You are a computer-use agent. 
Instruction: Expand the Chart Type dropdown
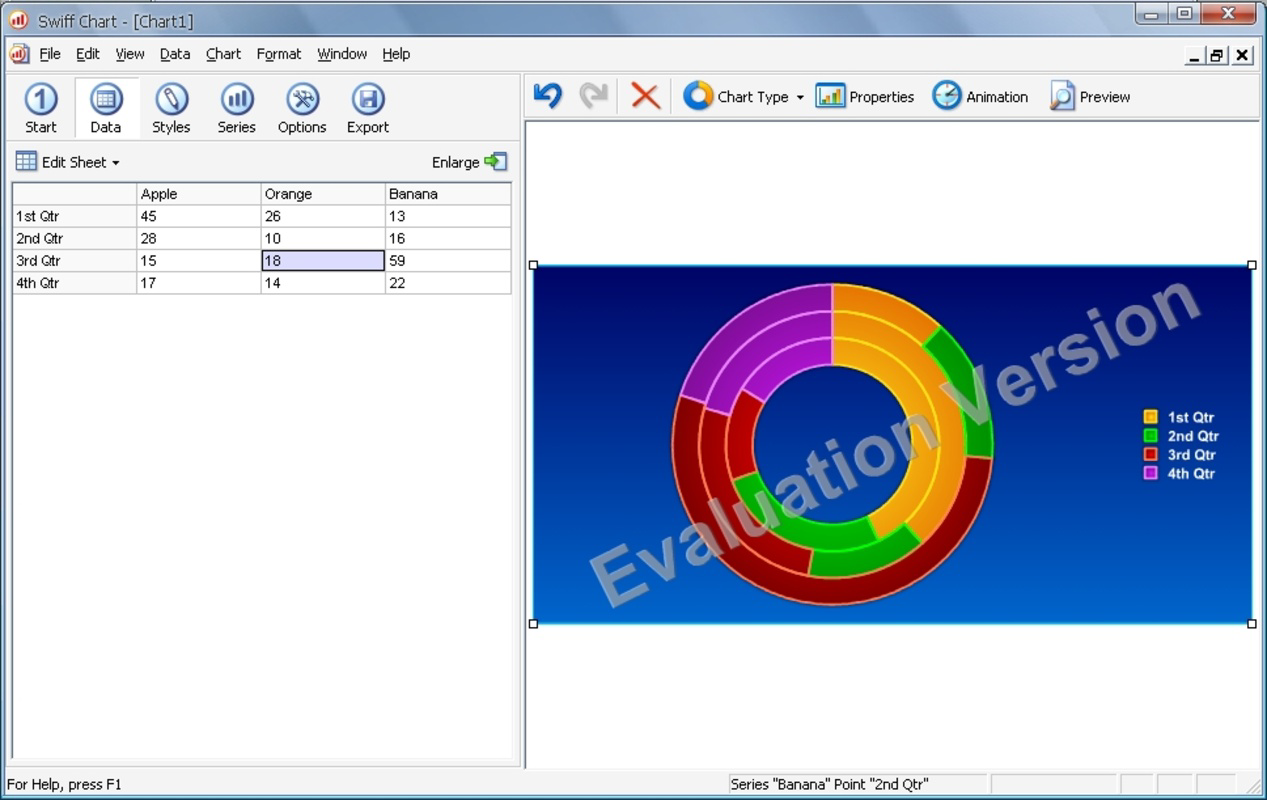[x=744, y=96]
